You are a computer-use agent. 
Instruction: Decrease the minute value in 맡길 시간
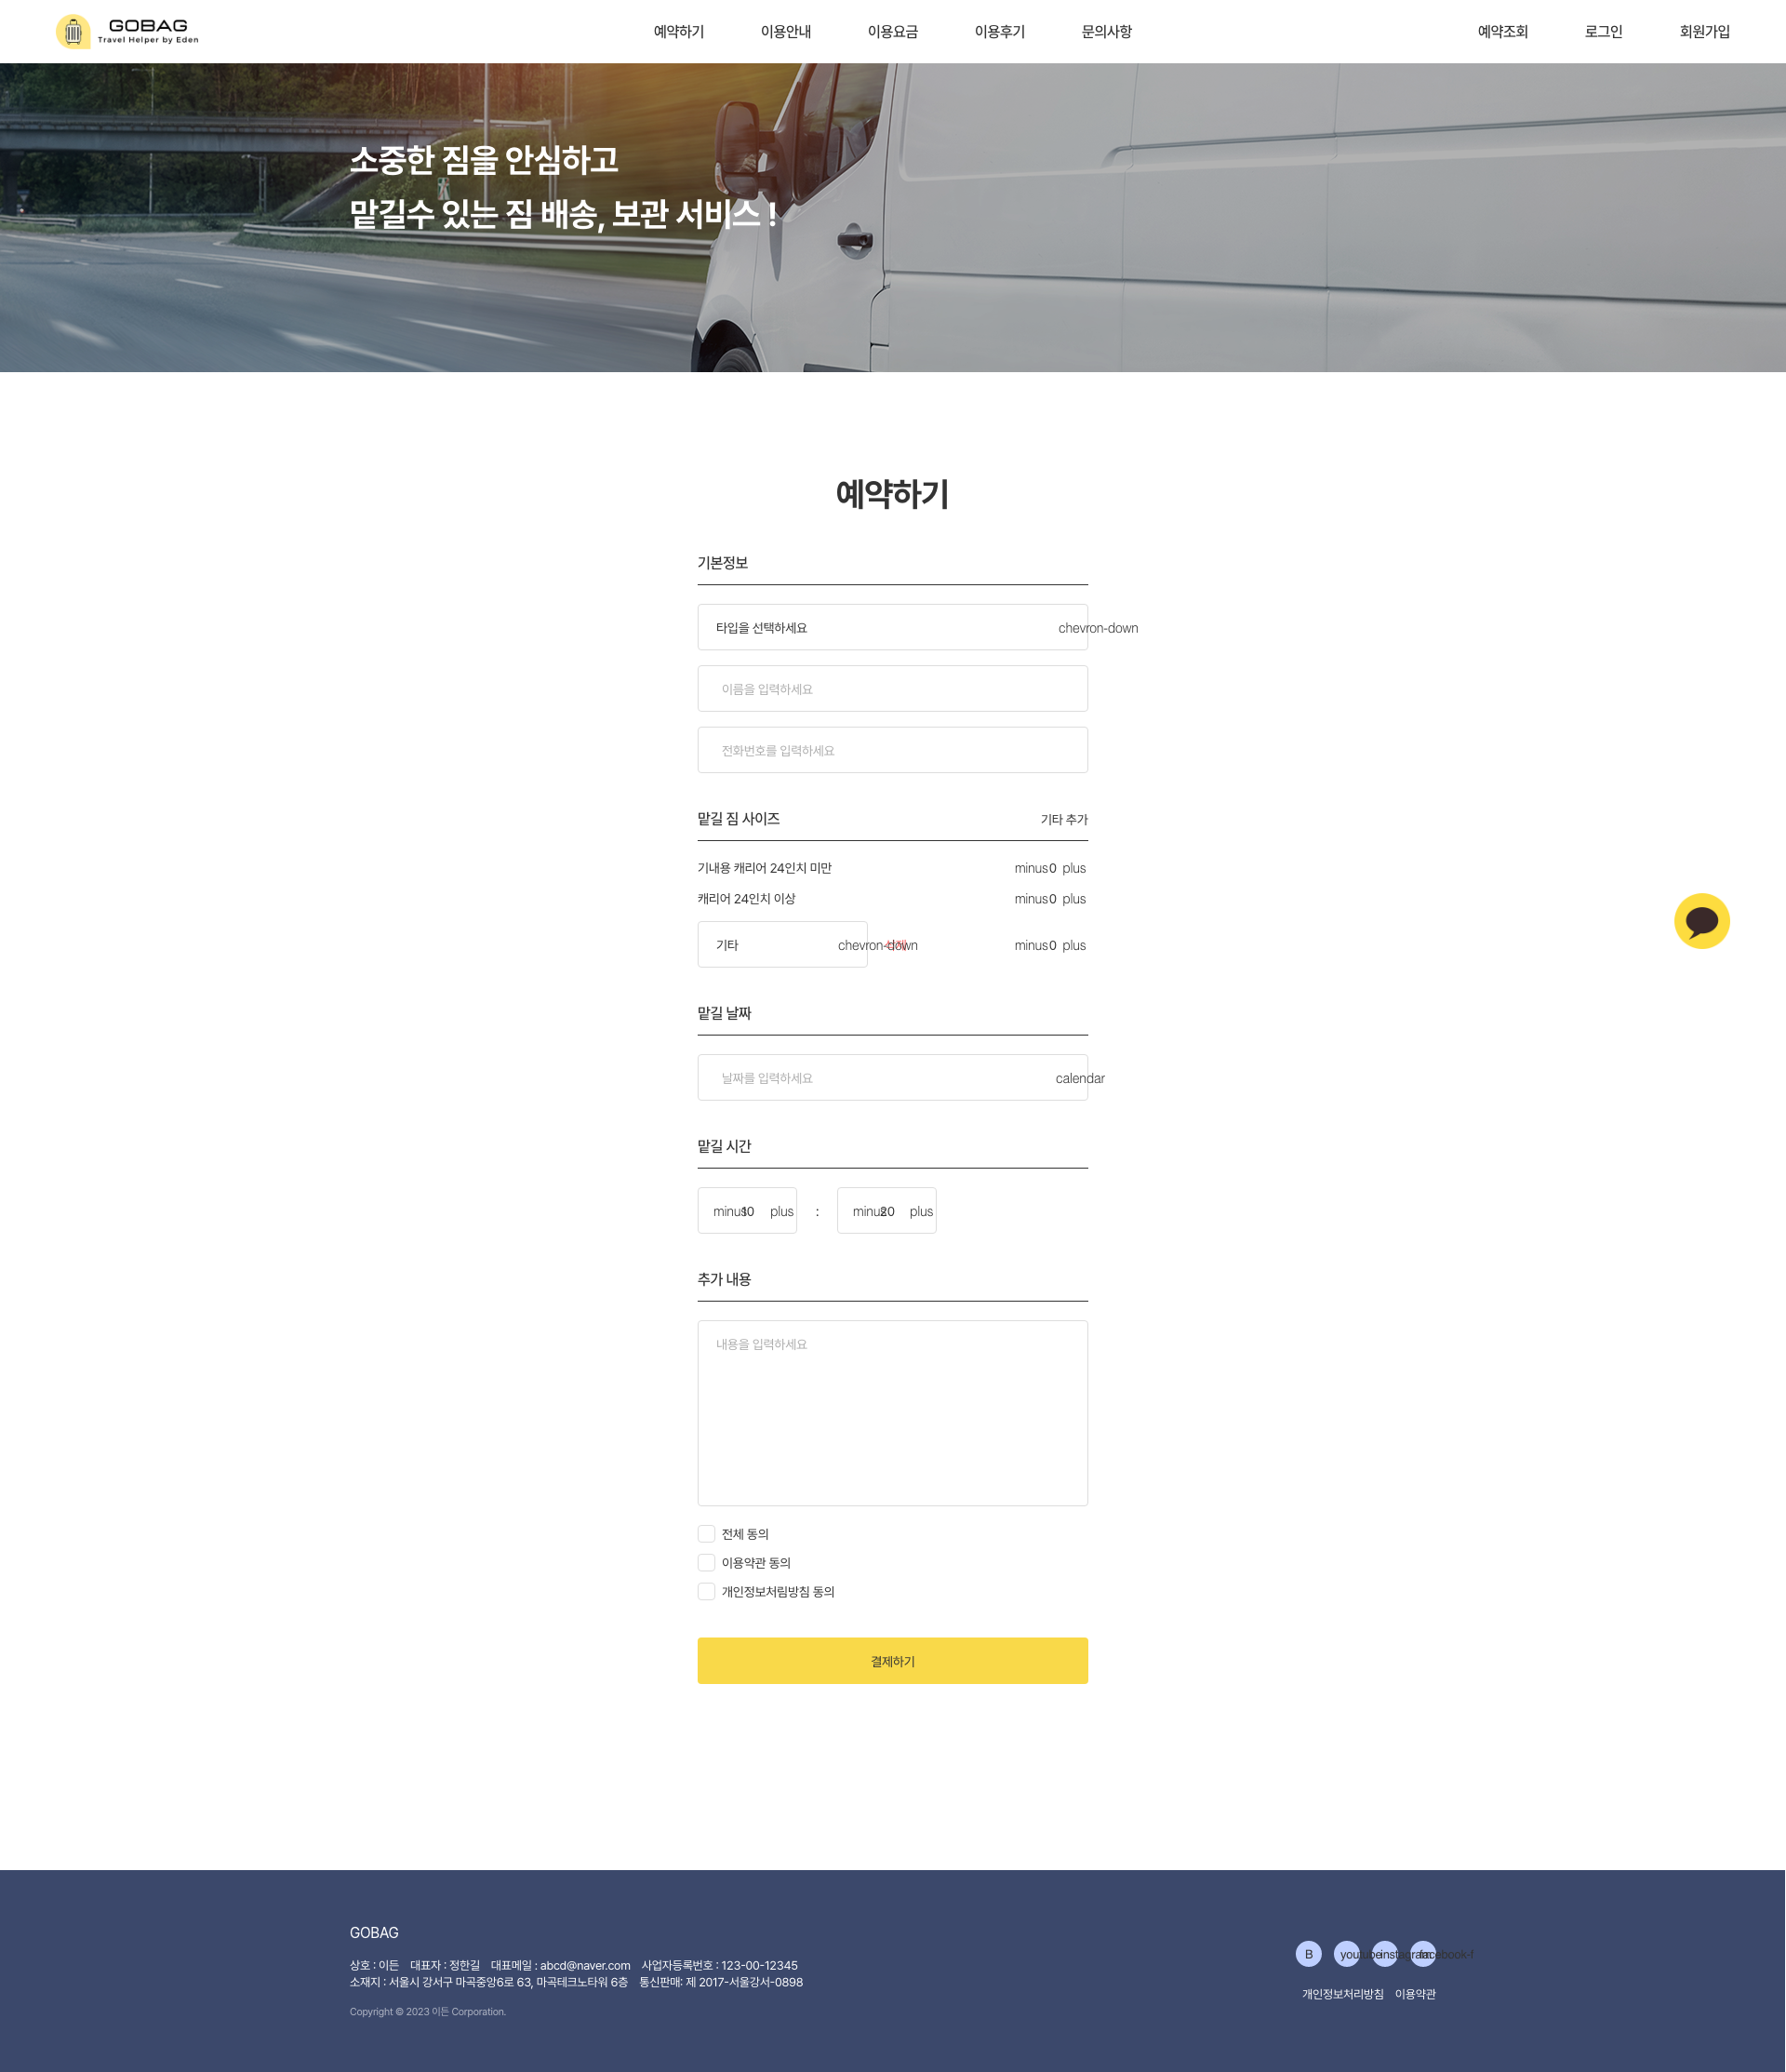[x=867, y=1211]
